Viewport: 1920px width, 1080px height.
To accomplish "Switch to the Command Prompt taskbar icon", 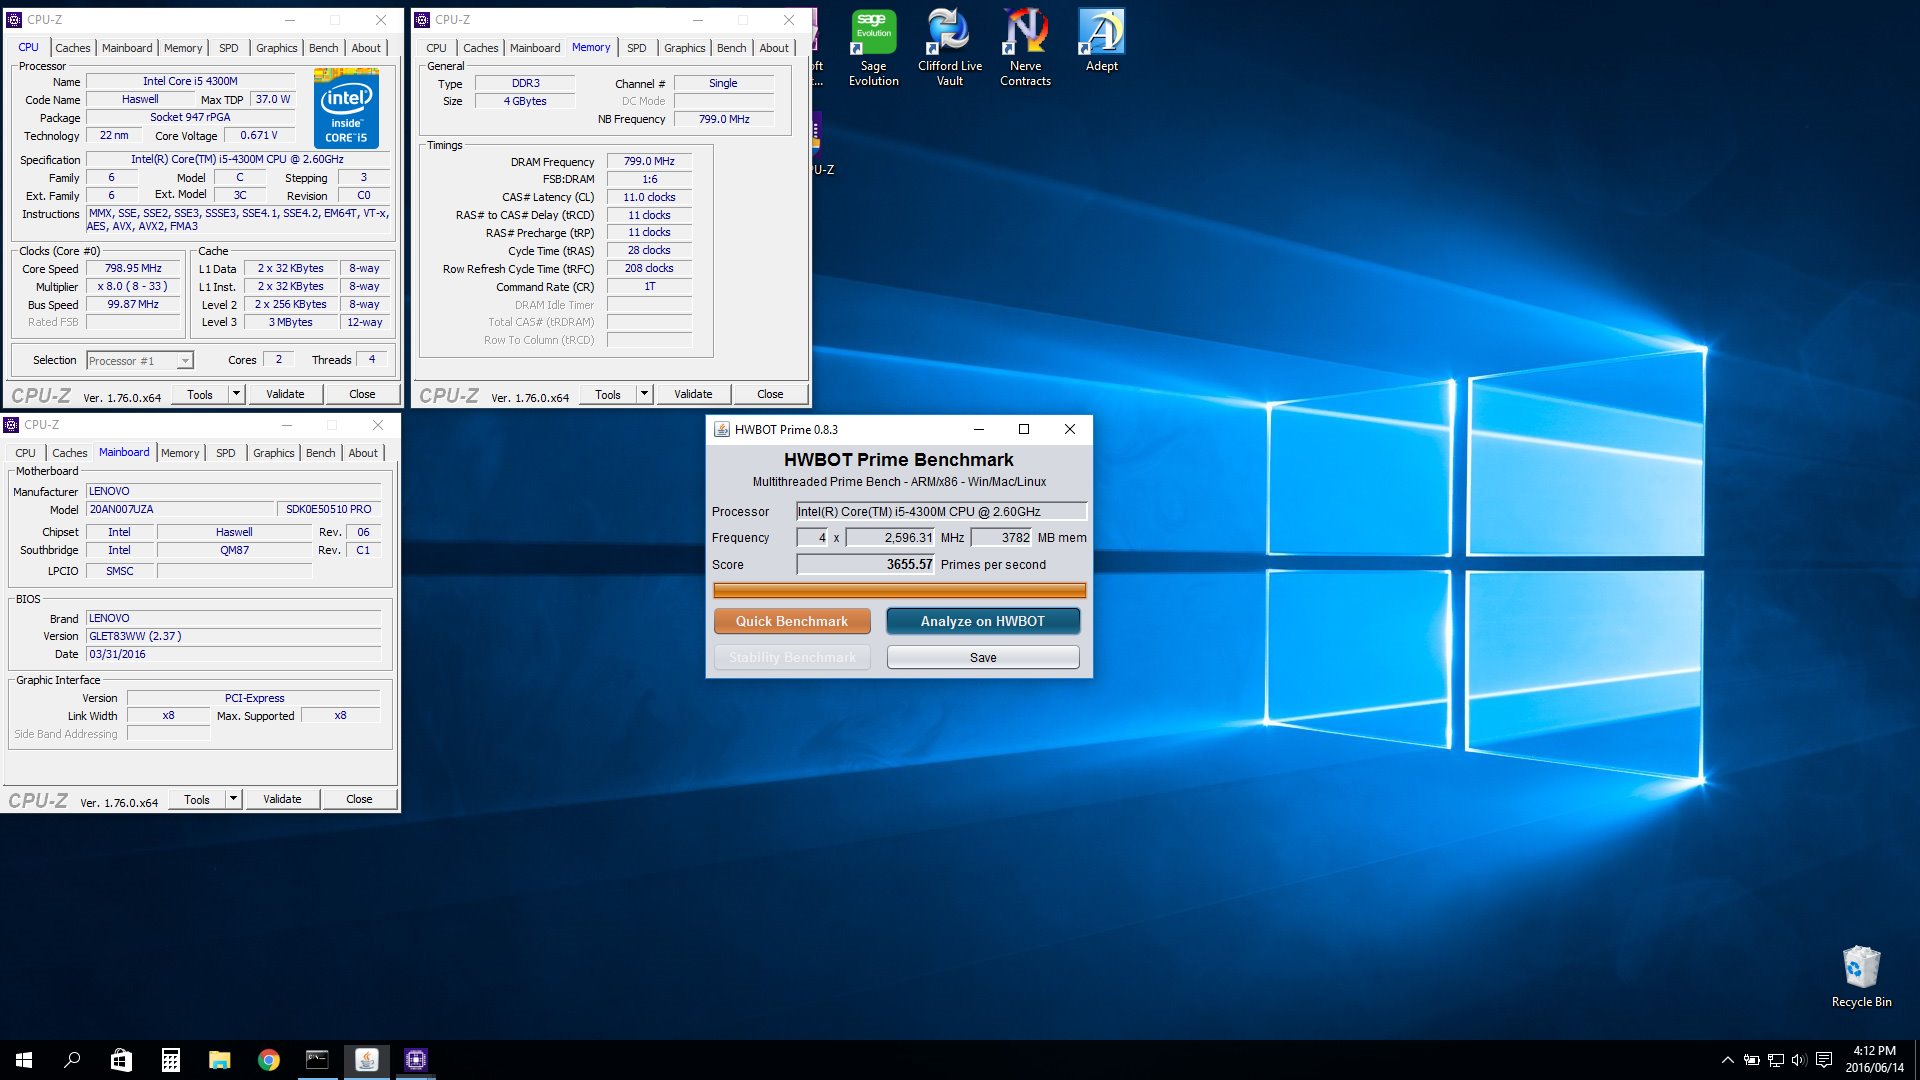I will (x=317, y=1060).
